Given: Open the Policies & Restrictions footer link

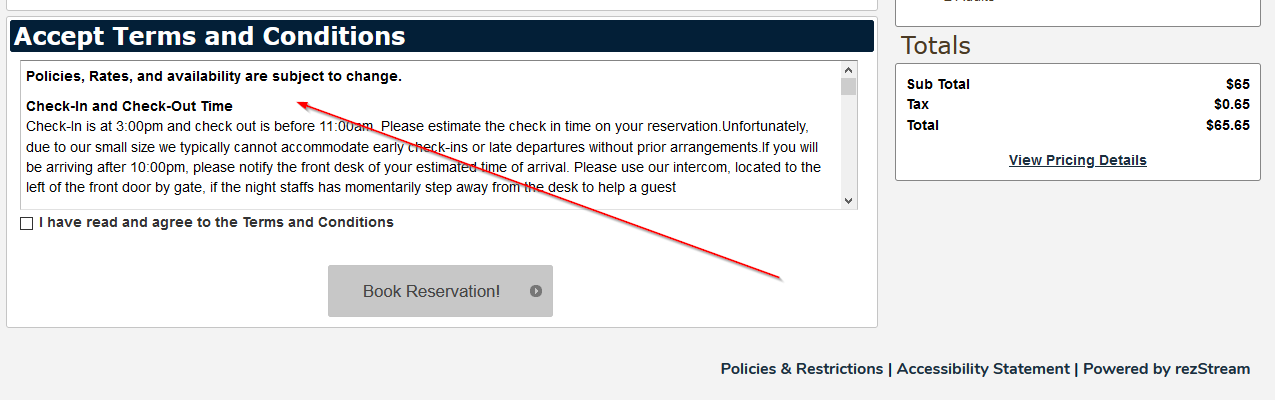Looking at the screenshot, I should click(x=801, y=369).
